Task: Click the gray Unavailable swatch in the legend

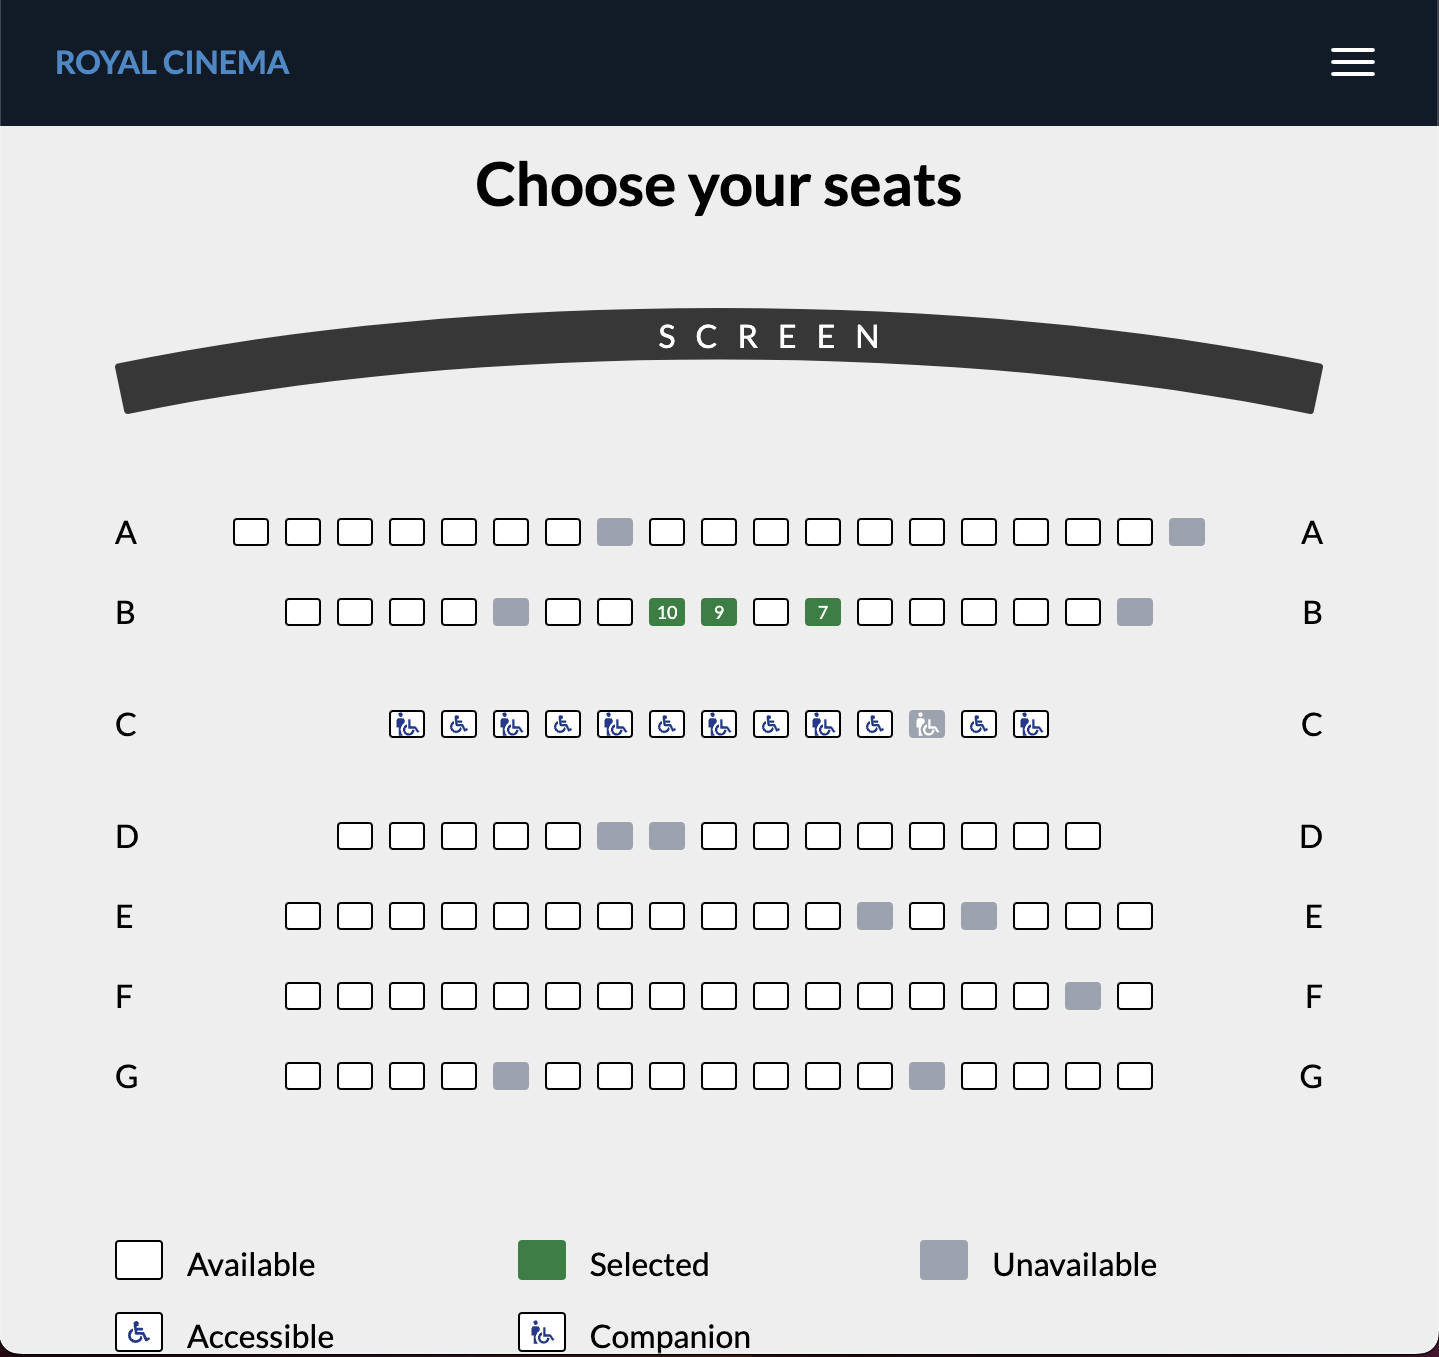Action: (943, 1261)
